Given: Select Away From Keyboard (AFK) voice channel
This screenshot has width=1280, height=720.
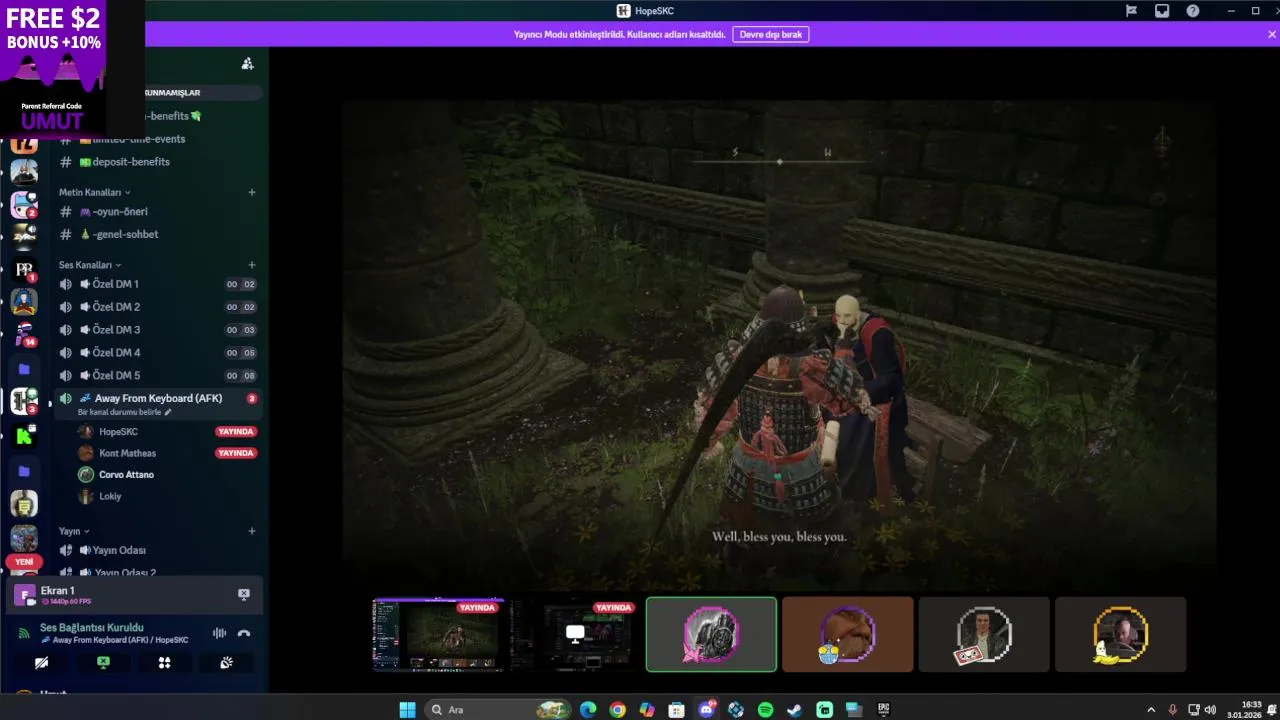Looking at the screenshot, I should coord(158,398).
